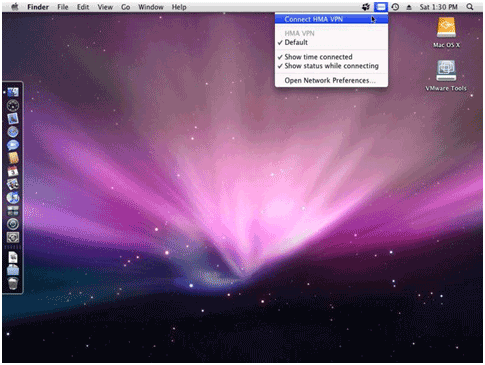
Task: Open iChat speech bubble icon
Action: click(x=13, y=145)
